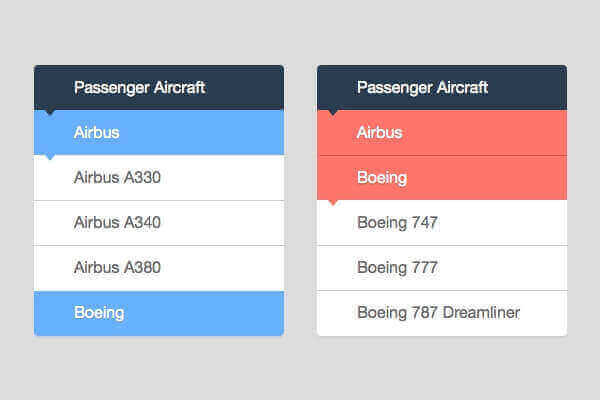The height and width of the screenshot is (400, 600).
Task: Click the white arrow beneath the red Boeing row
Action: point(333,203)
